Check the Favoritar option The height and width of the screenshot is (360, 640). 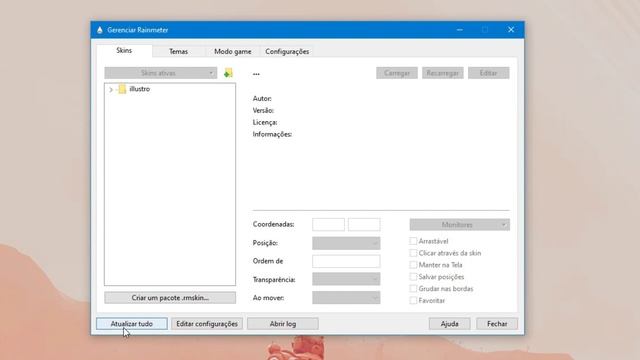(x=413, y=300)
